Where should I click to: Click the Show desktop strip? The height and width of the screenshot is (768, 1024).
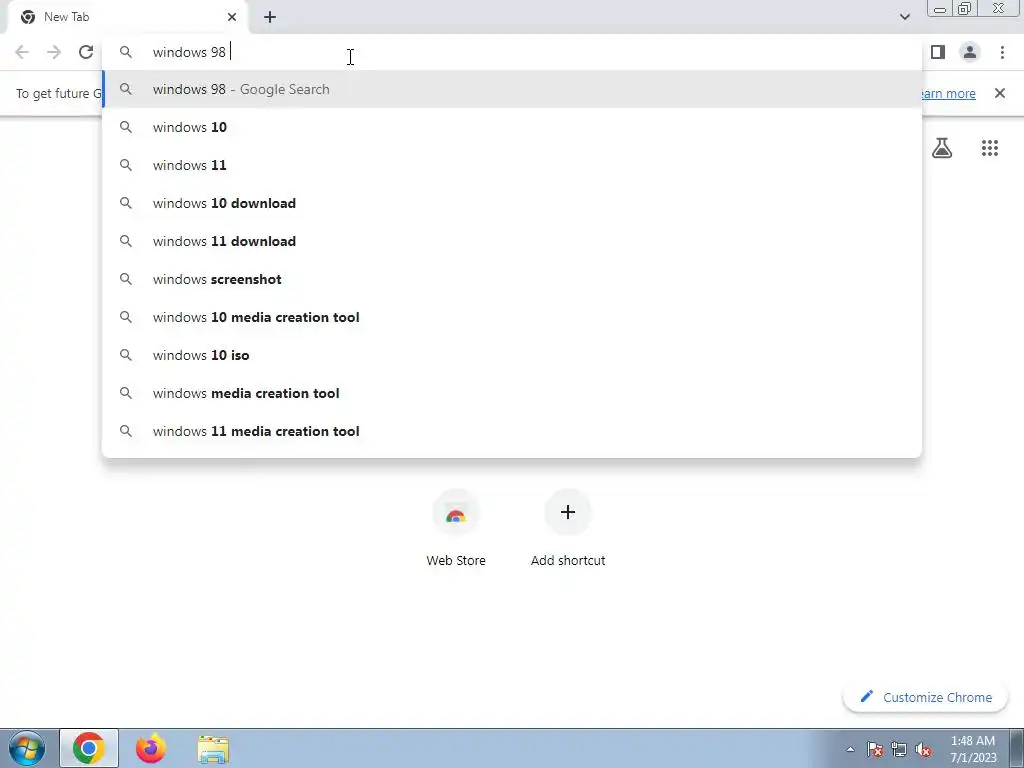click(1017, 748)
